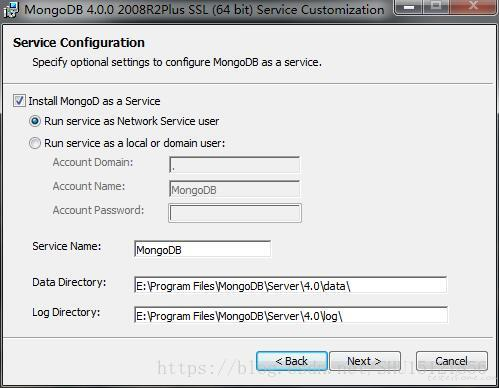Edit the Data Directory path field
499x388 pixels.
(290, 285)
